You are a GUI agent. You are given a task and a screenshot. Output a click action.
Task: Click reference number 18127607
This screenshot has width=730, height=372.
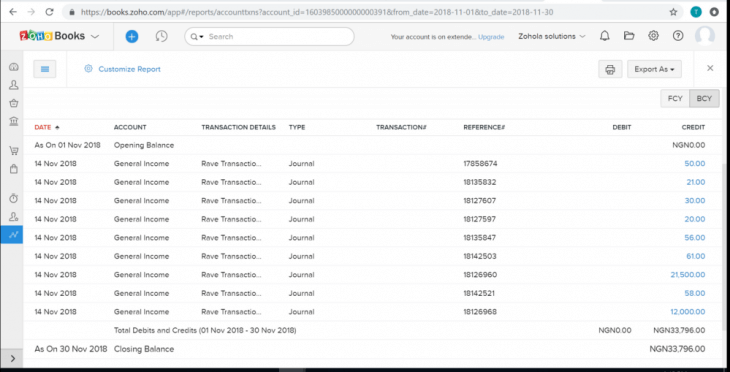(480, 201)
